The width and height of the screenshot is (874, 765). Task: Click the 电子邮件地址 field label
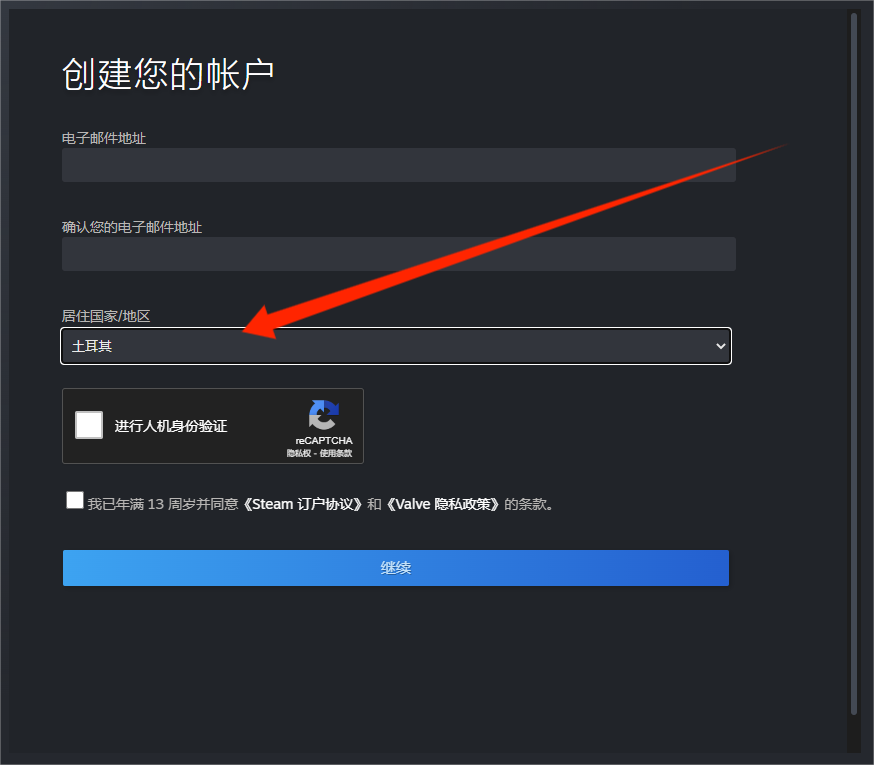[x=104, y=138]
